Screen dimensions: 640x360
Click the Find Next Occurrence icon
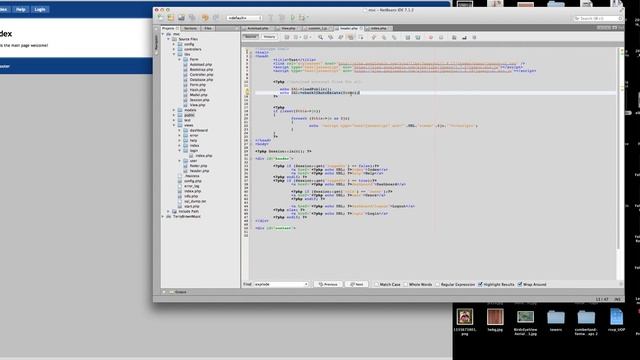coord(340,38)
